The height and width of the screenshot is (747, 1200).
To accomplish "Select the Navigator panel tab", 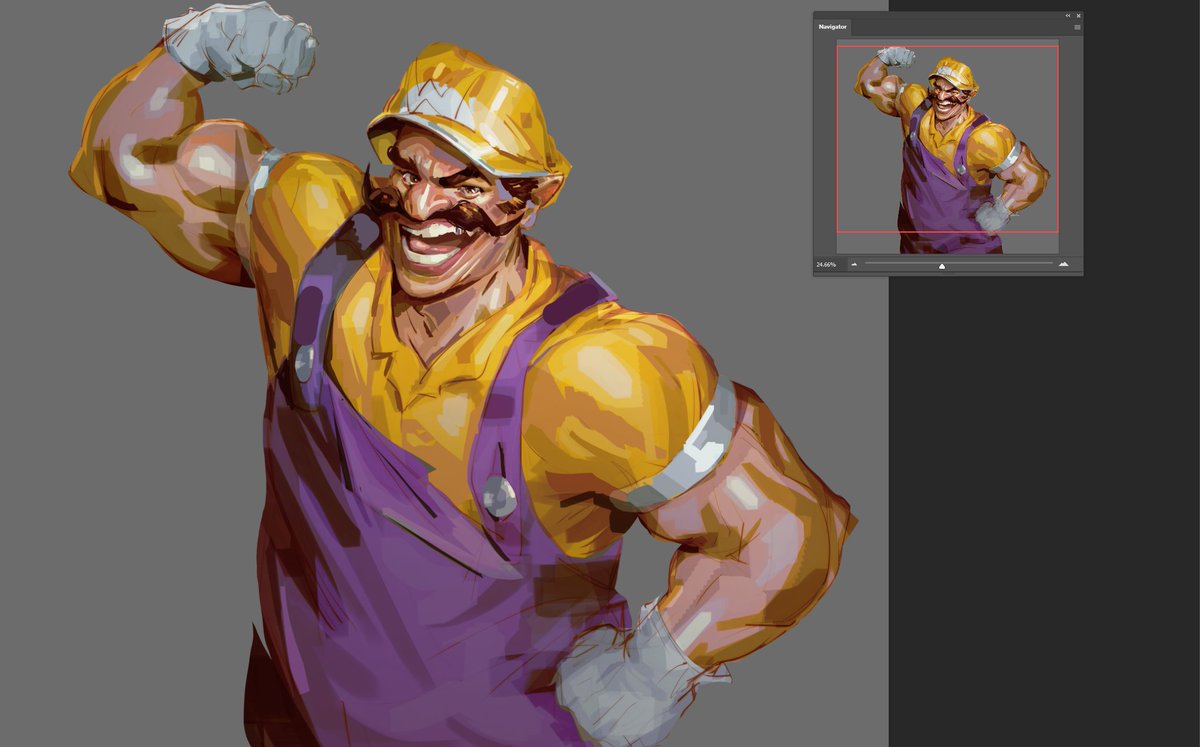I will pos(832,27).
